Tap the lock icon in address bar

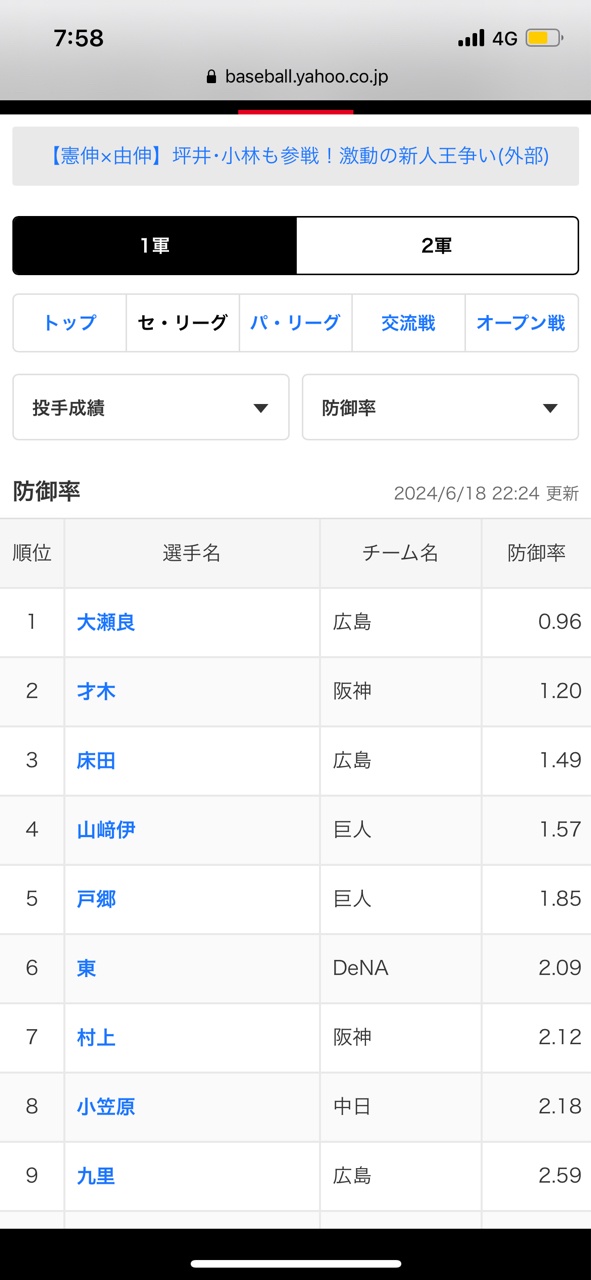[211, 77]
